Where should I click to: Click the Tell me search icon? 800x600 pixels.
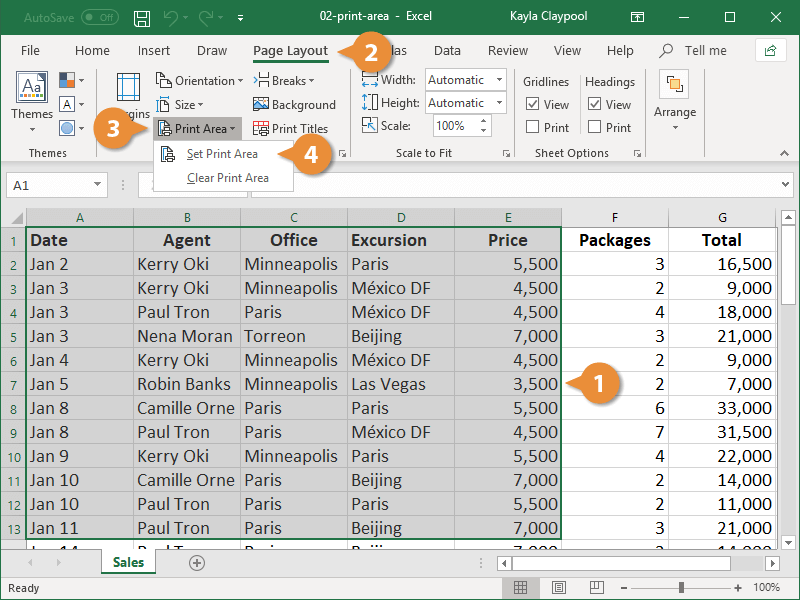coord(665,51)
